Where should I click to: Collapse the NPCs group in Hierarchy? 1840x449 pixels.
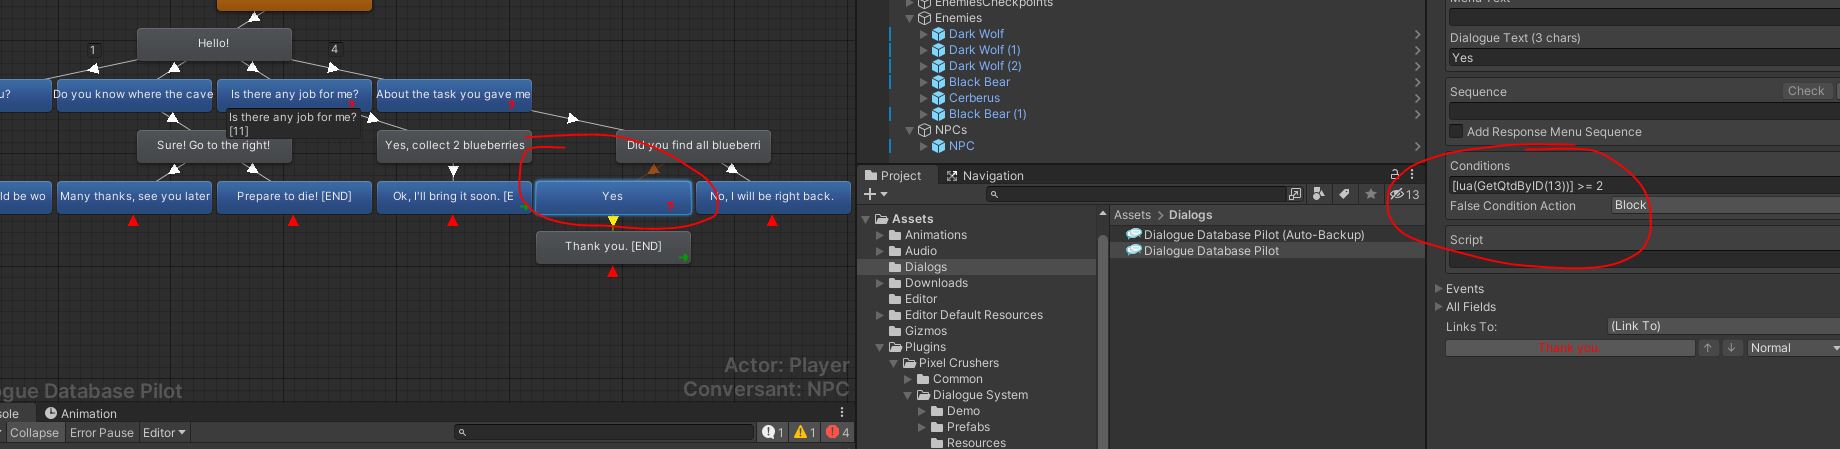click(x=910, y=130)
